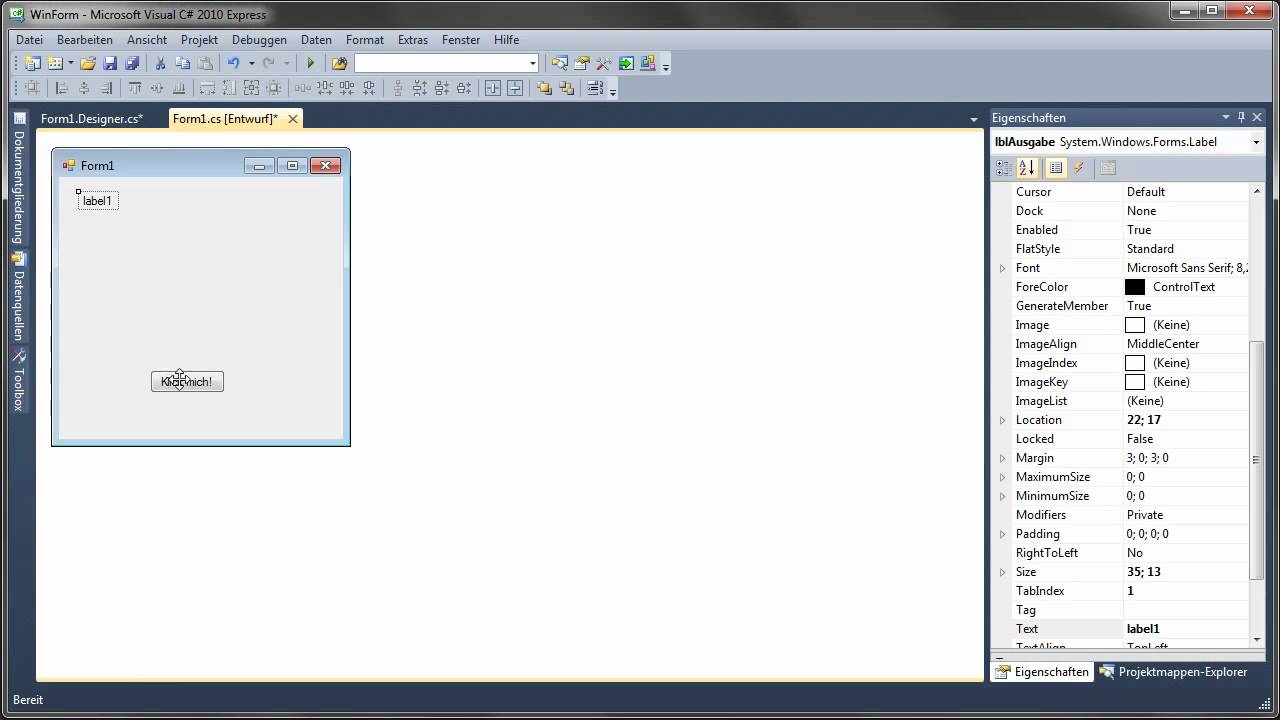Image resolution: width=1280 pixels, height=720 pixels.
Task: Switch to the Form1.Designer.cs tab
Action: tap(91, 119)
